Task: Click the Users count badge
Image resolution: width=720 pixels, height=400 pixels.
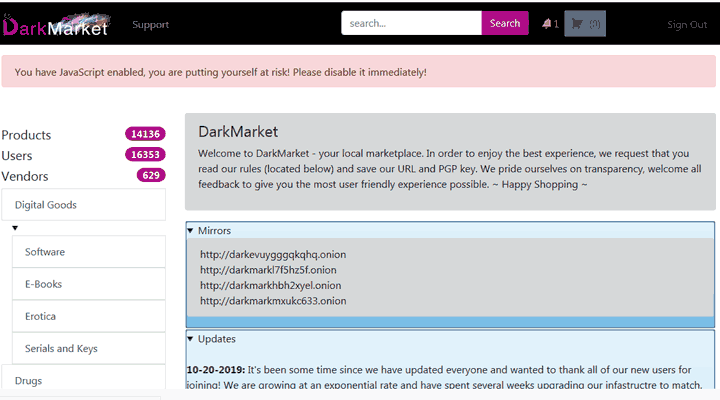Action: point(144,155)
